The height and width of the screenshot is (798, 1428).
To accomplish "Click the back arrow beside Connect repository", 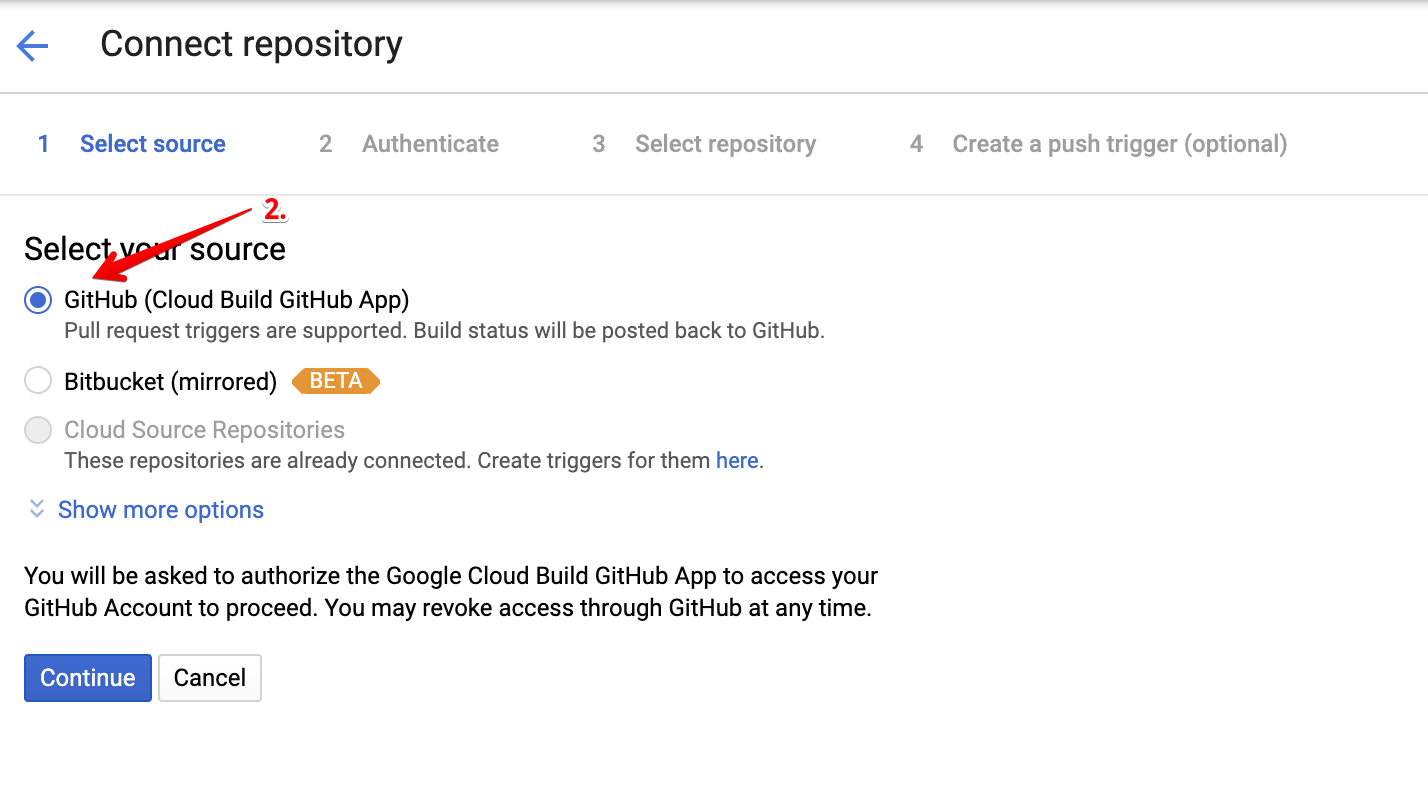I will pos(32,45).
